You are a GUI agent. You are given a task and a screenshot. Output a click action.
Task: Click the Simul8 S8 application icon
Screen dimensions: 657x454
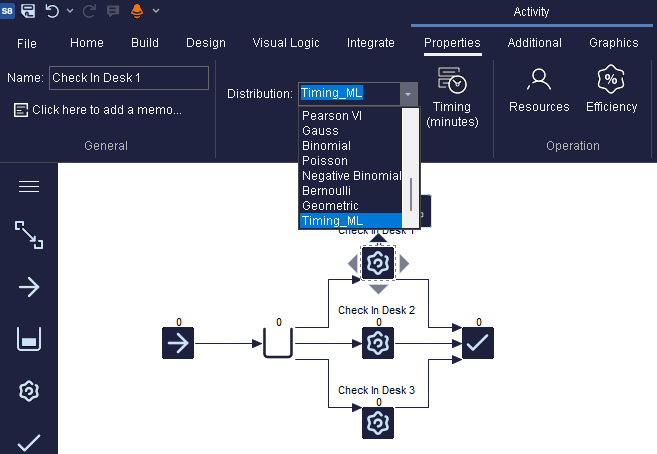pos(7,10)
